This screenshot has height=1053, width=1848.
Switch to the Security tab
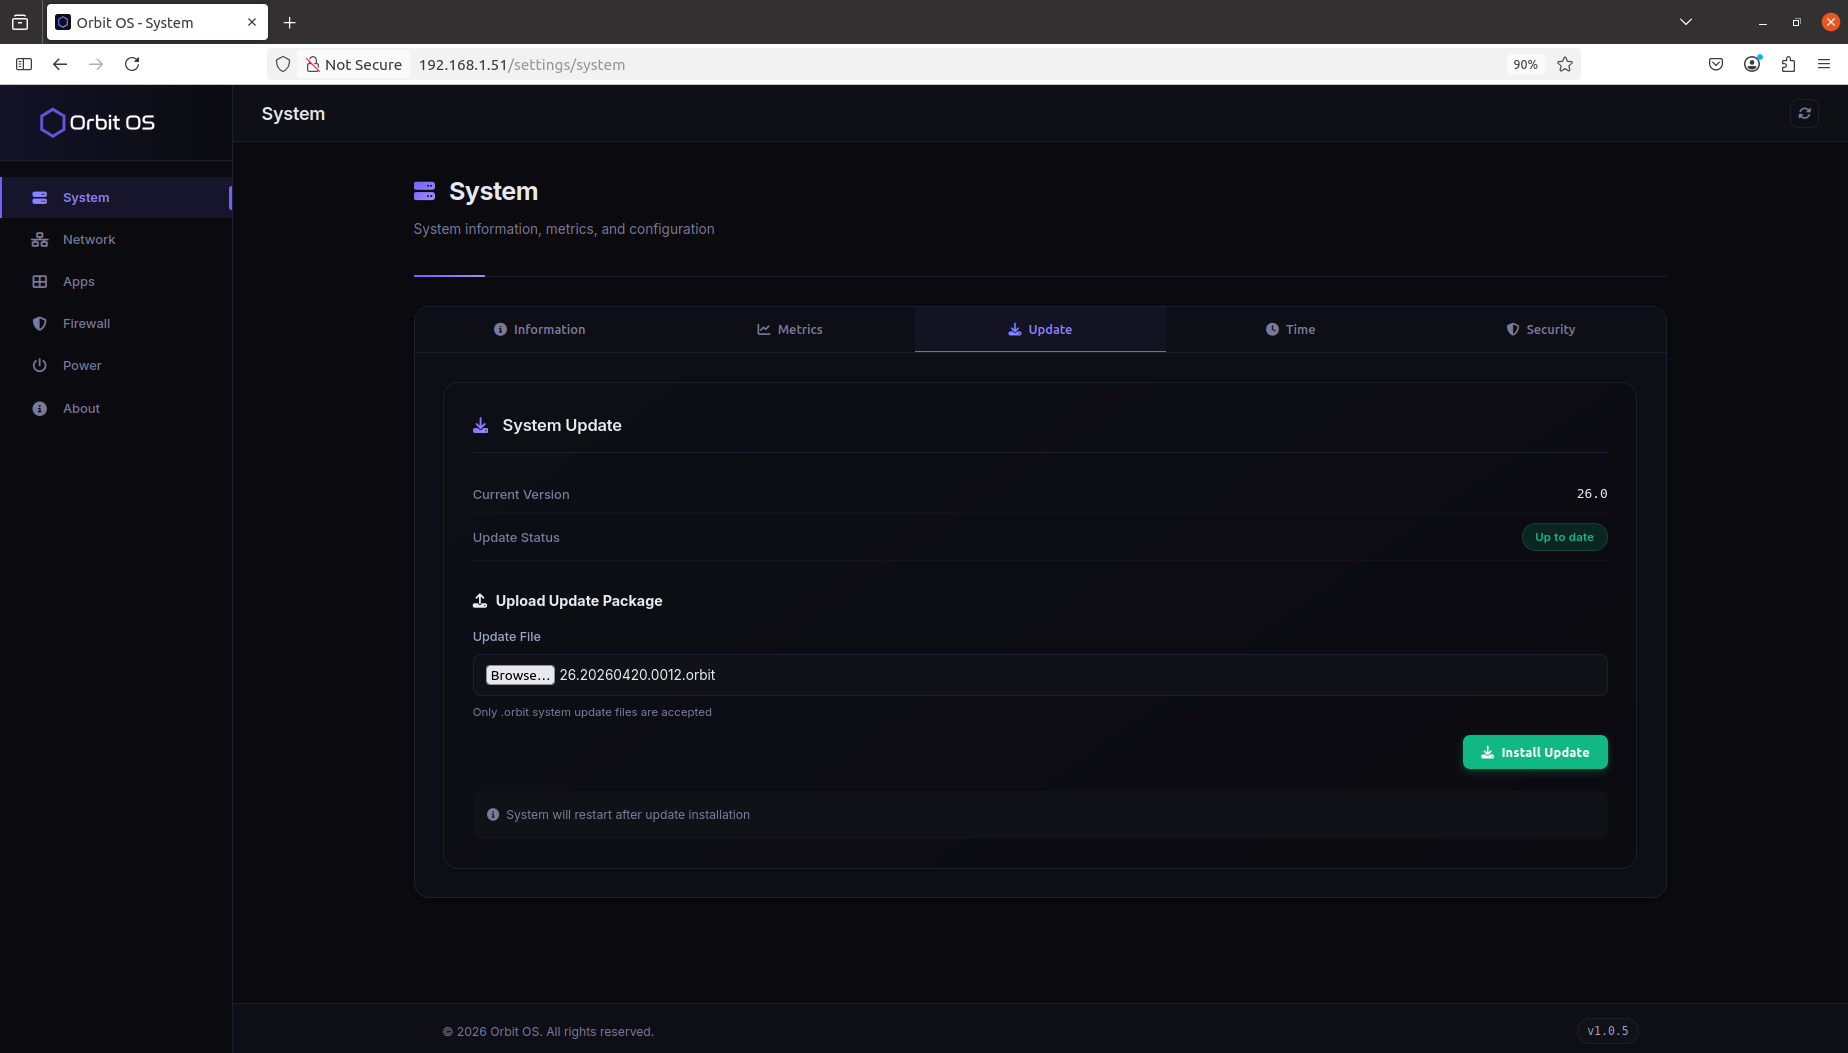tap(1540, 329)
